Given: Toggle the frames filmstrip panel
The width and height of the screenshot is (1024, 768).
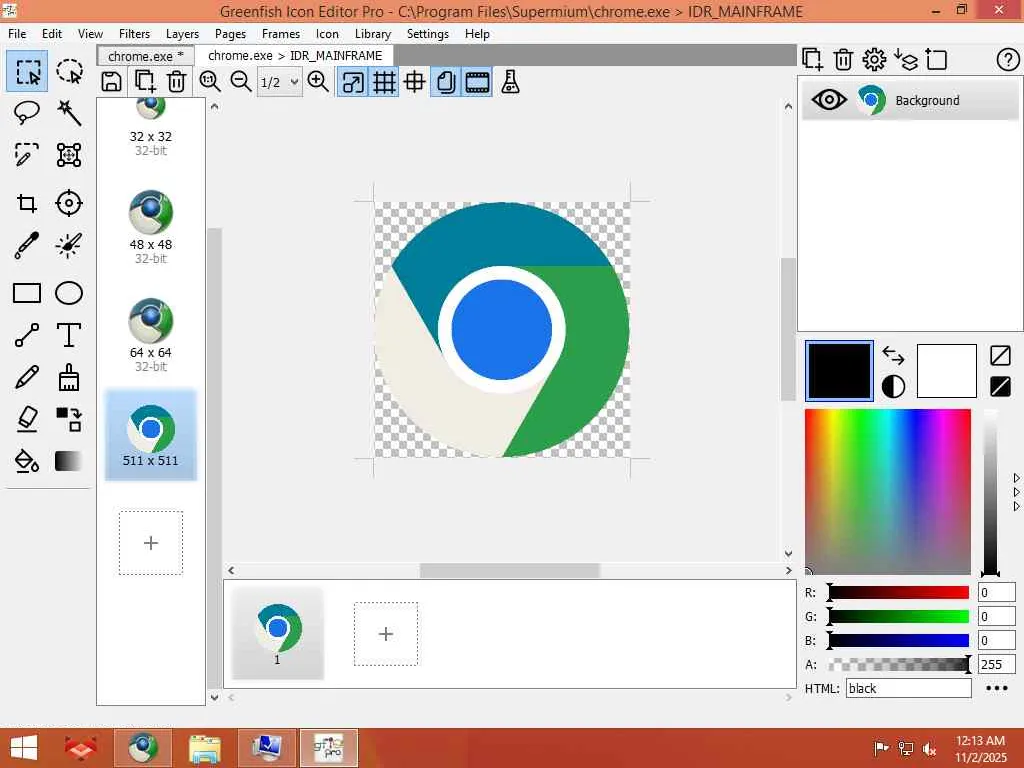Looking at the screenshot, I should click(x=477, y=82).
